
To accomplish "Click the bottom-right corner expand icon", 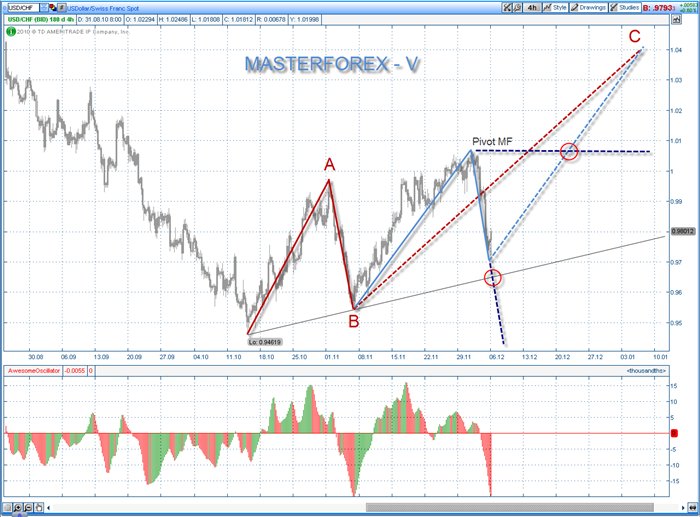I will point(693,508).
